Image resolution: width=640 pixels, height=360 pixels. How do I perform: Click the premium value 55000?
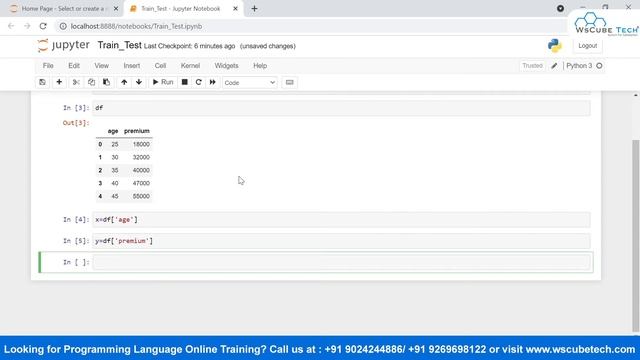pyautogui.click(x=141, y=196)
